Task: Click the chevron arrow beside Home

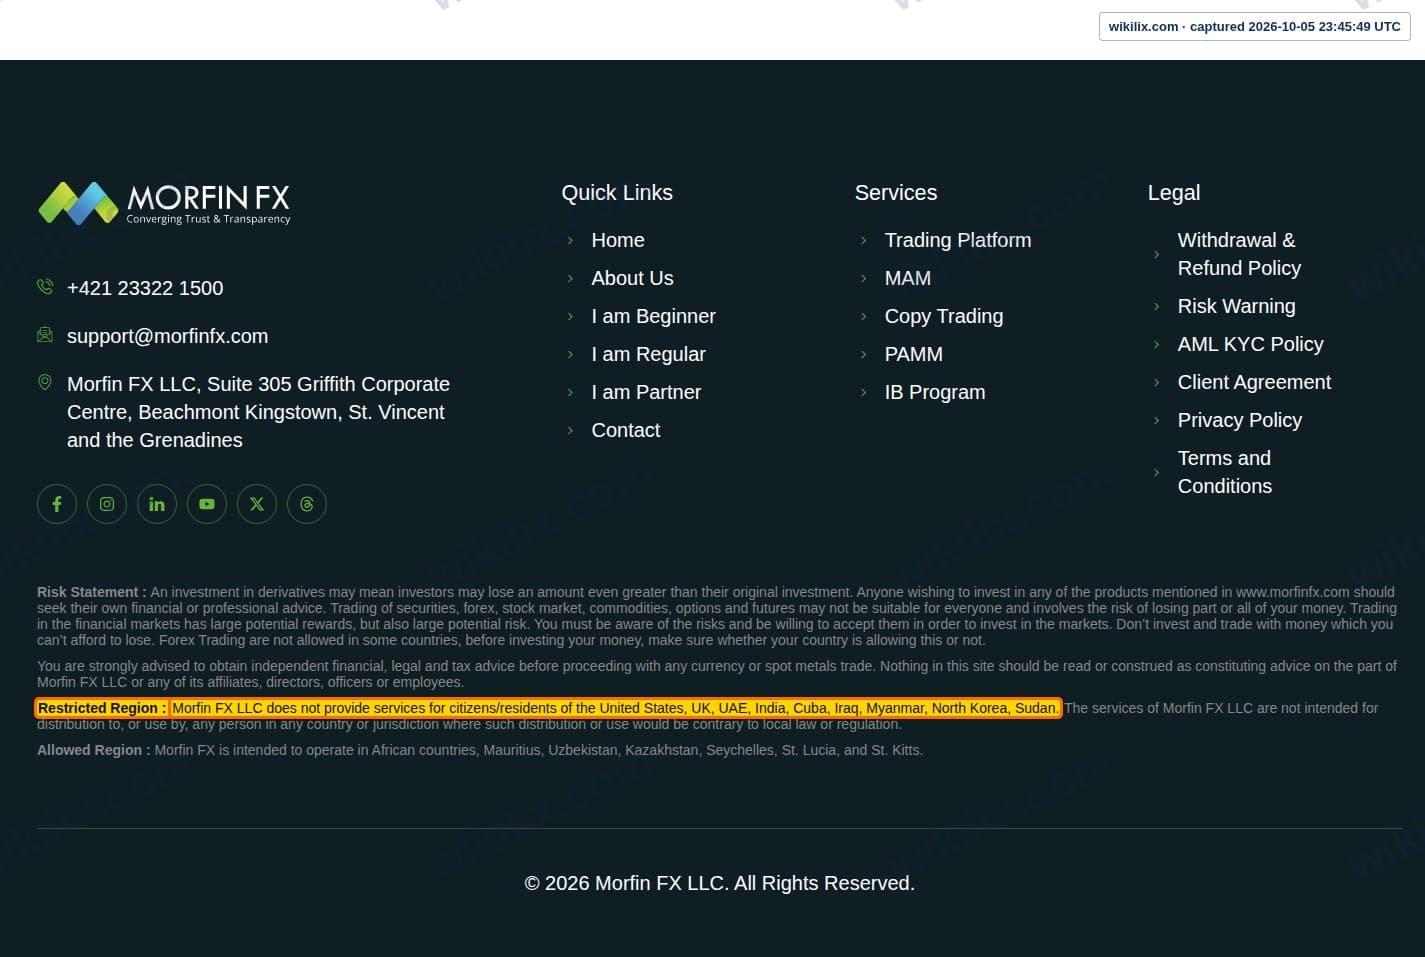Action: click(570, 240)
